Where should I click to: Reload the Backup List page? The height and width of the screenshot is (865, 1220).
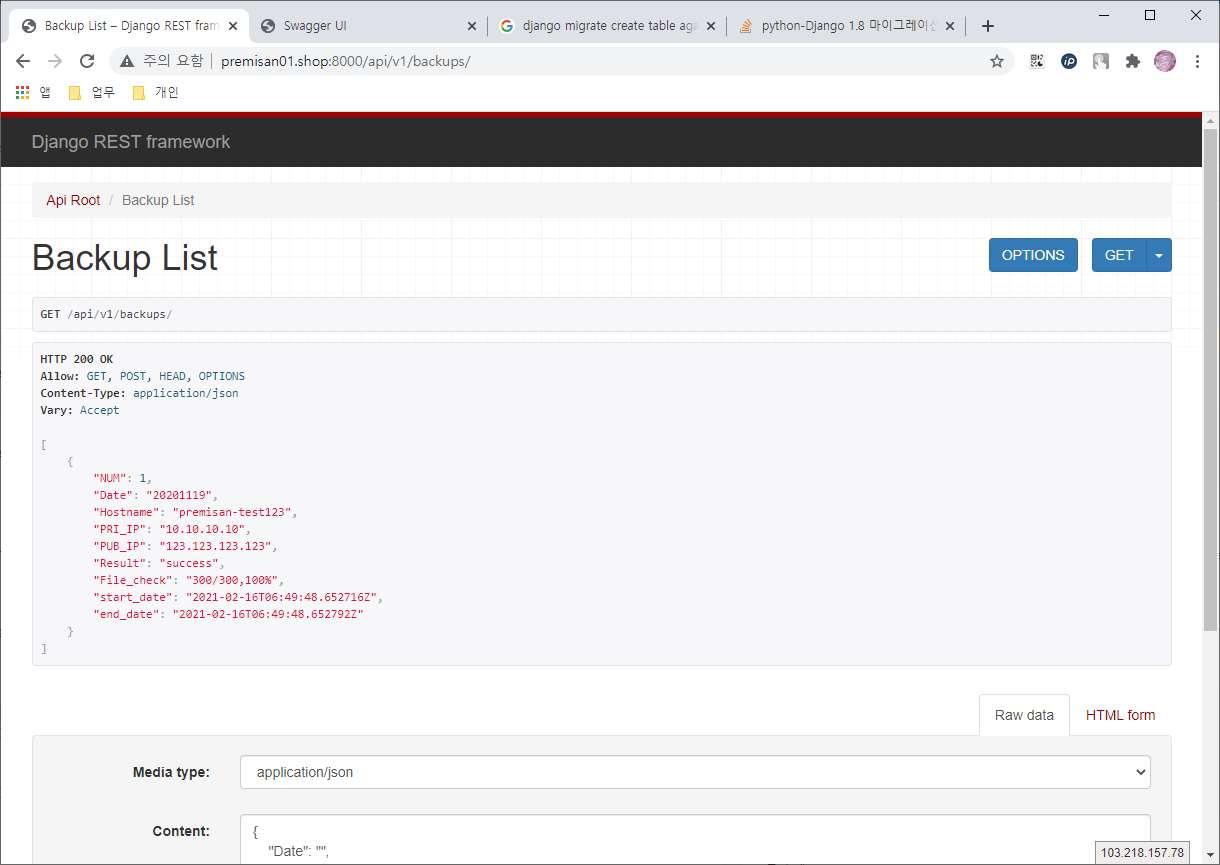pos(87,61)
